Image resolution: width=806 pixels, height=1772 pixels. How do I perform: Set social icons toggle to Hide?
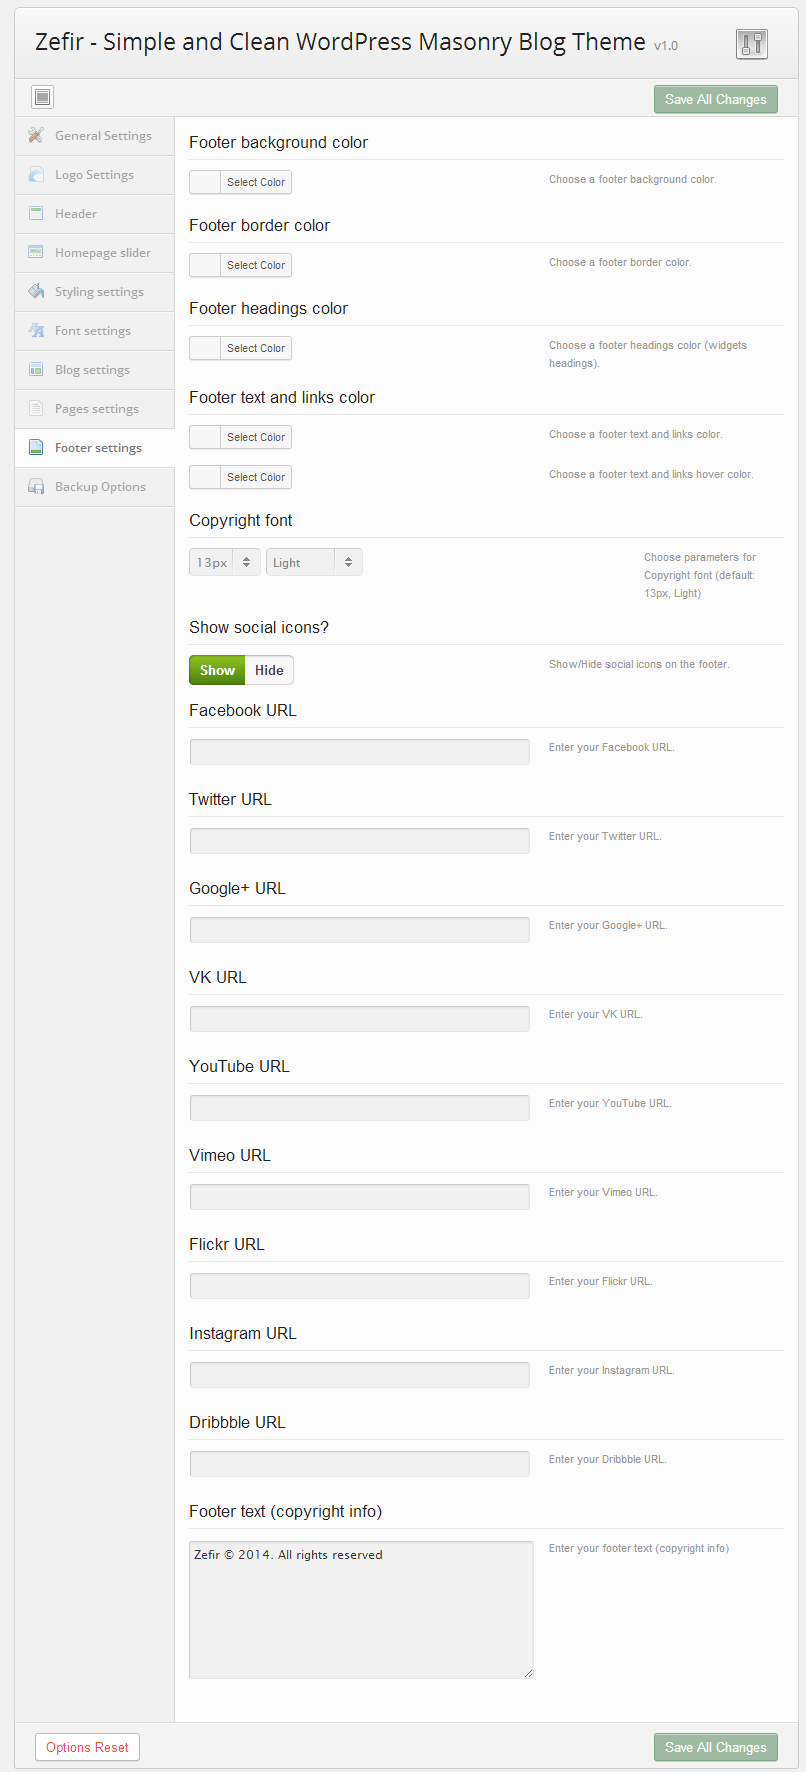(x=269, y=670)
